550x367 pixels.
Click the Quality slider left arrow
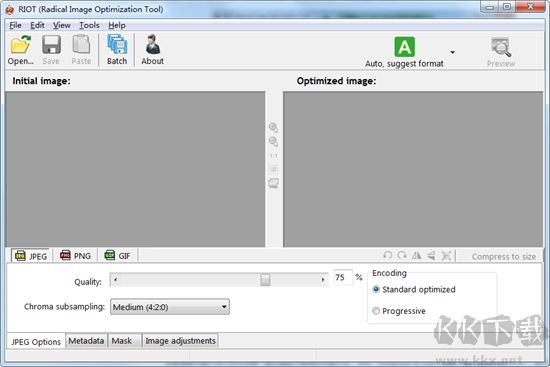tap(115, 280)
